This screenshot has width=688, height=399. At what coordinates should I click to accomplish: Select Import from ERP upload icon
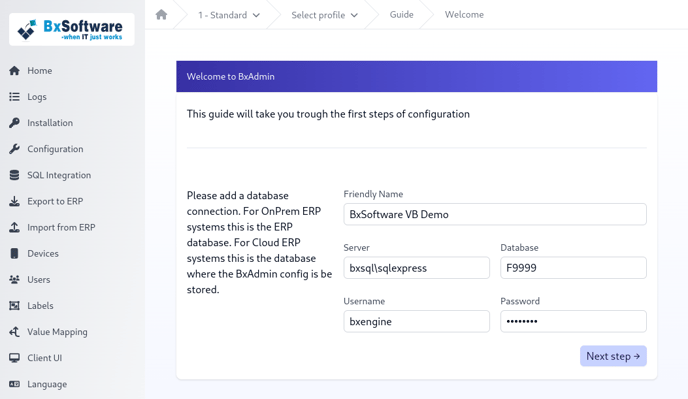(x=14, y=227)
